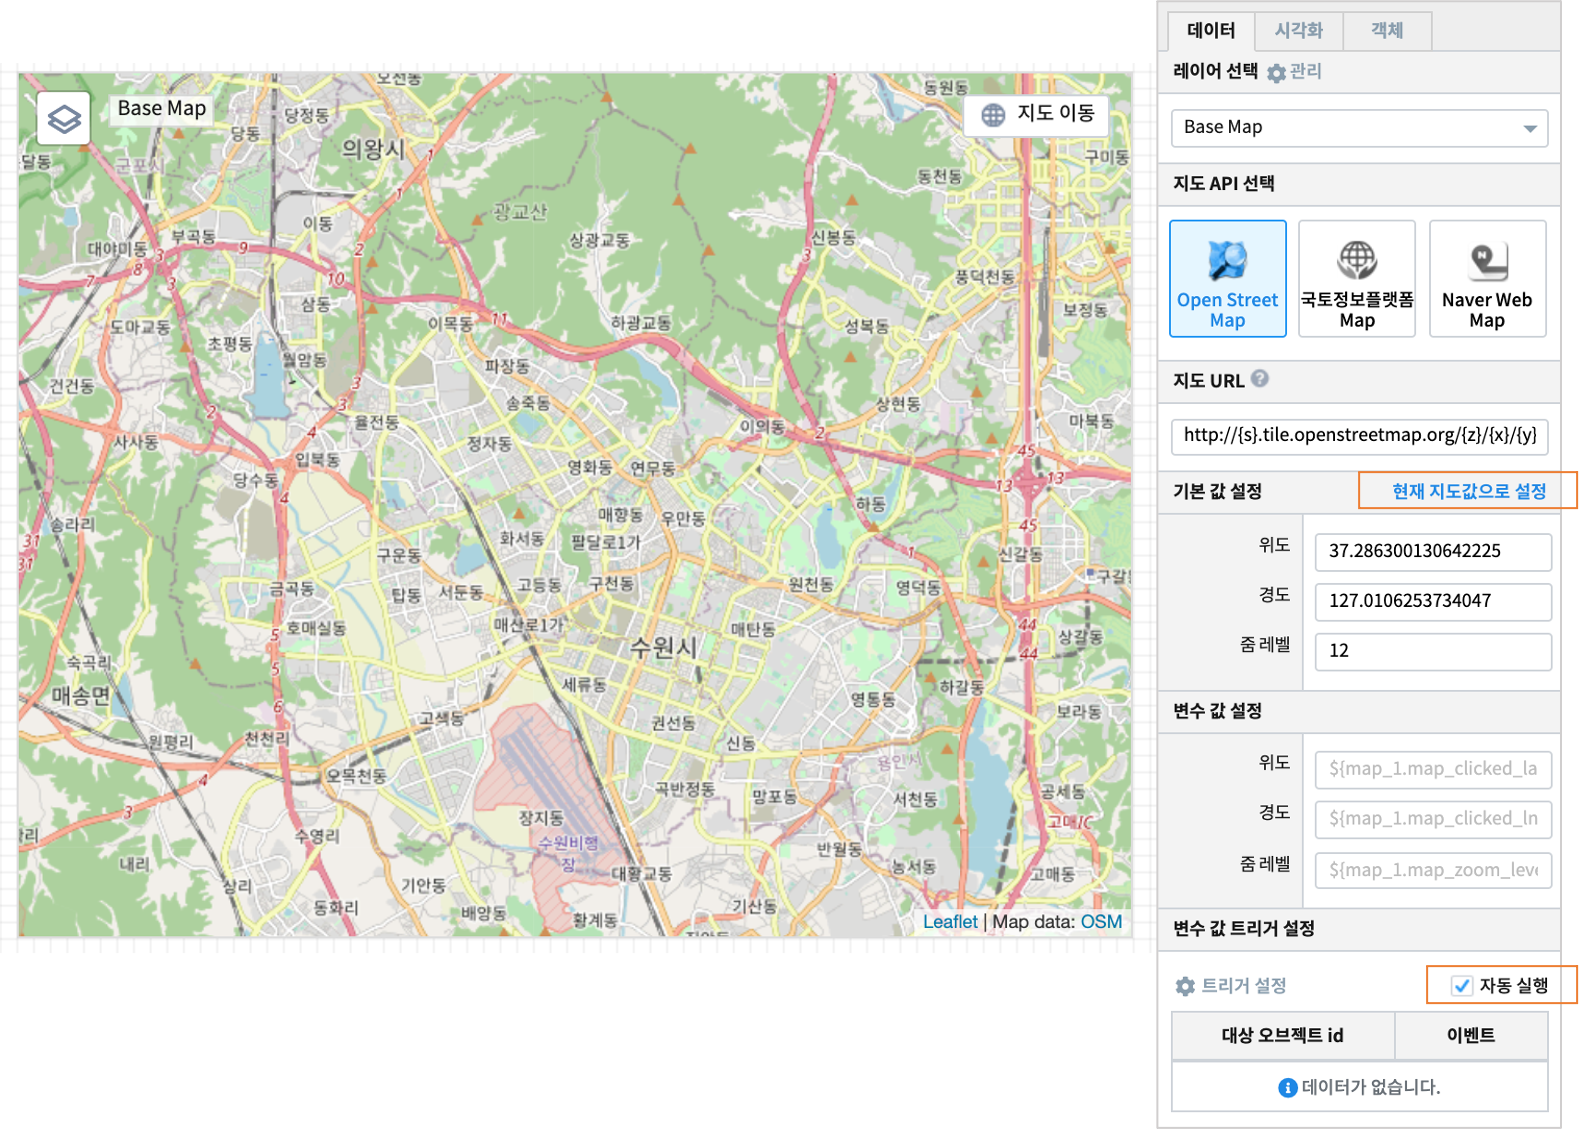Click the 이벤트 column header
Viewport: 1579px width, 1129px height.
click(1471, 1036)
